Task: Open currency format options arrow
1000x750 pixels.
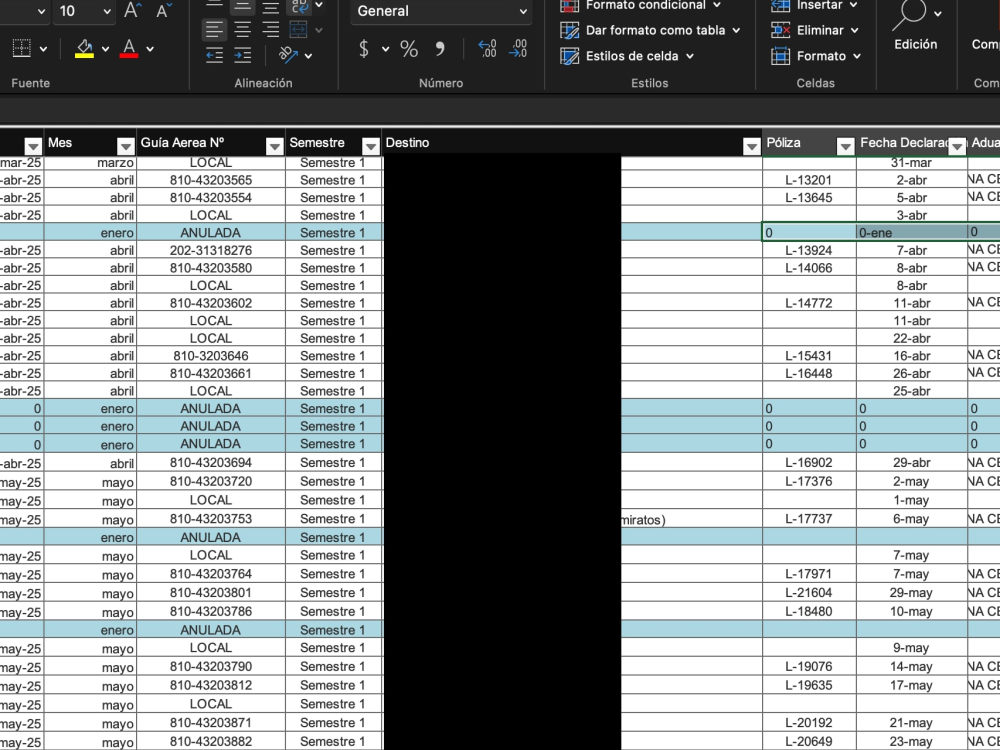Action: [x=385, y=48]
